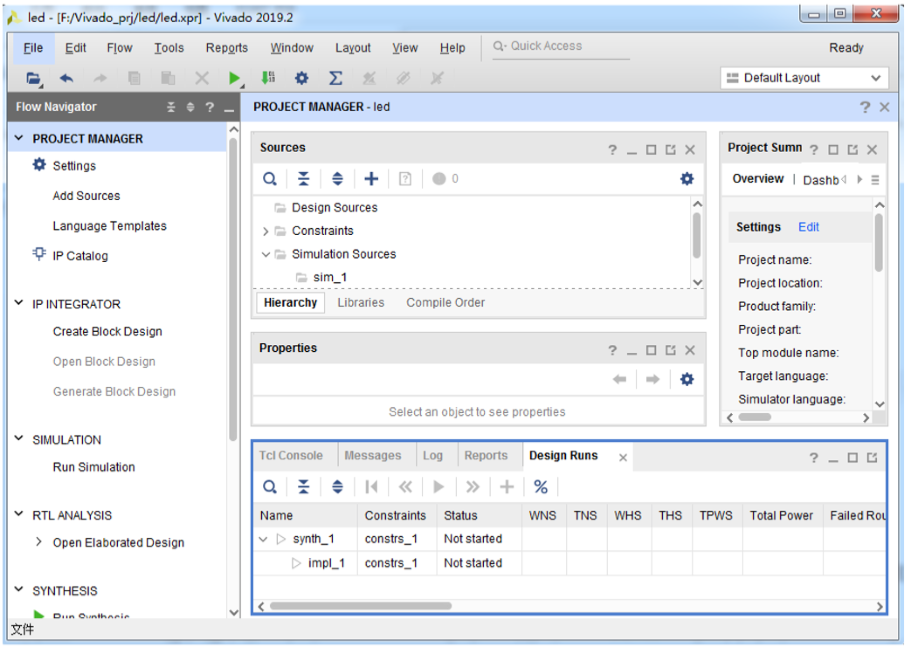Screen dimensions: 906x647
Task: Click the percent icon in Design Runs
Action: click(x=541, y=487)
